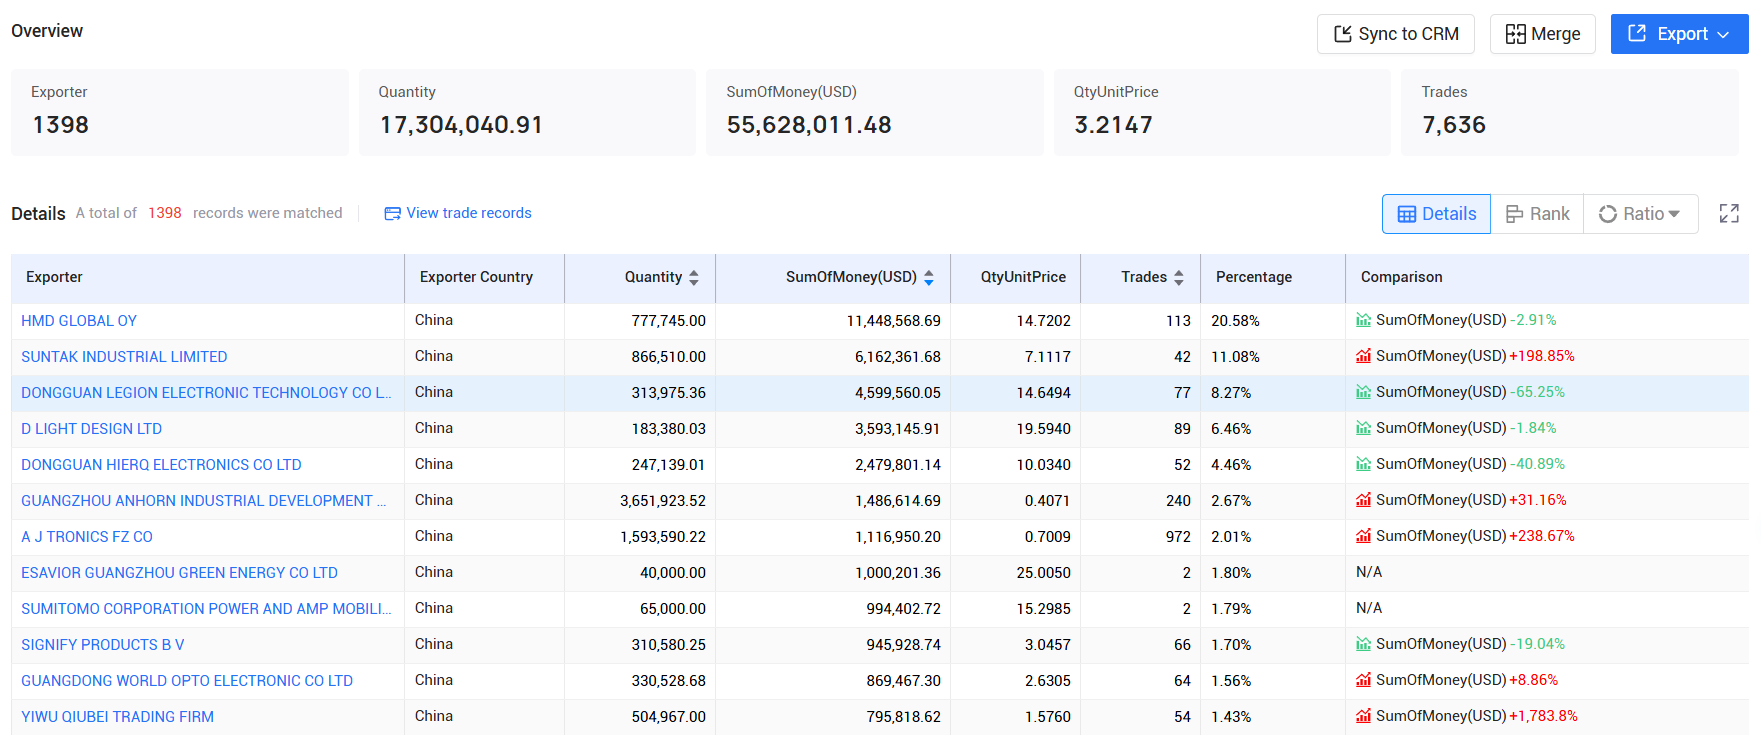This screenshot has height=735, width=1761.
Task: Click the QtyUnitPrice summary card 3.2147
Action: [1222, 112]
